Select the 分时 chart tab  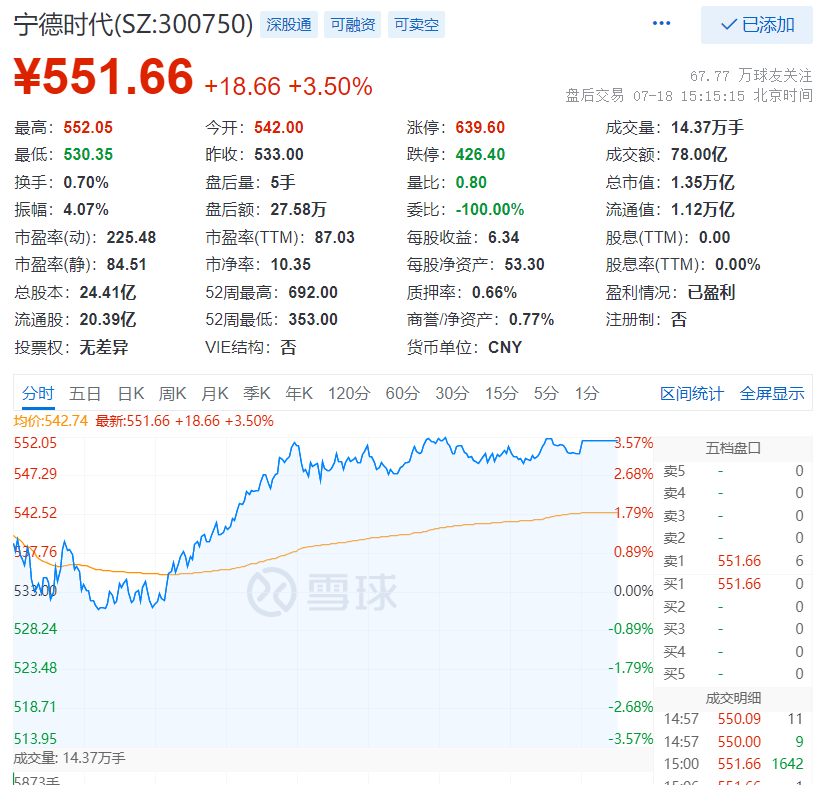click(38, 393)
